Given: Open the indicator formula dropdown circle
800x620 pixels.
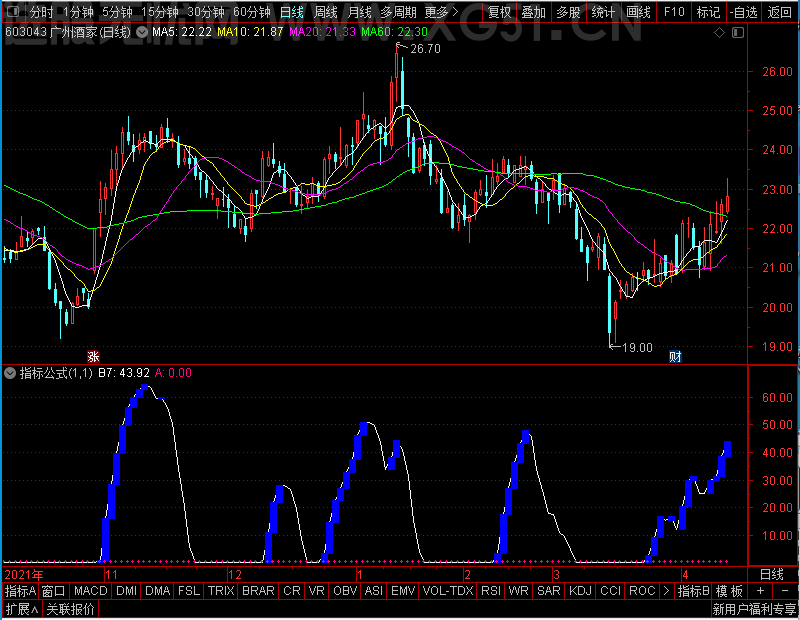Looking at the screenshot, I should coord(10,373).
